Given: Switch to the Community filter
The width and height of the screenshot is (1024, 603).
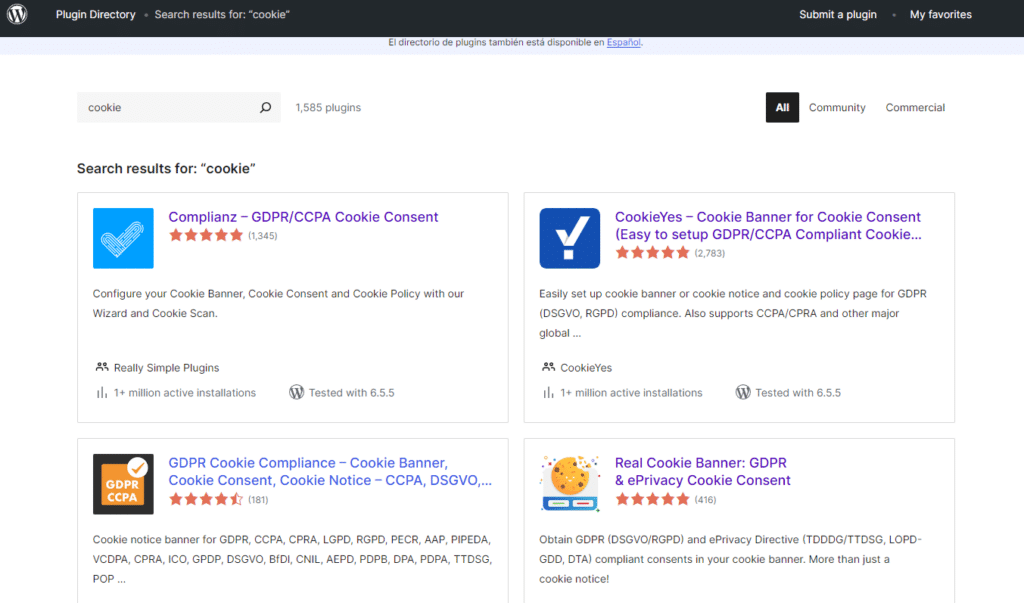Looking at the screenshot, I should point(837,107).
